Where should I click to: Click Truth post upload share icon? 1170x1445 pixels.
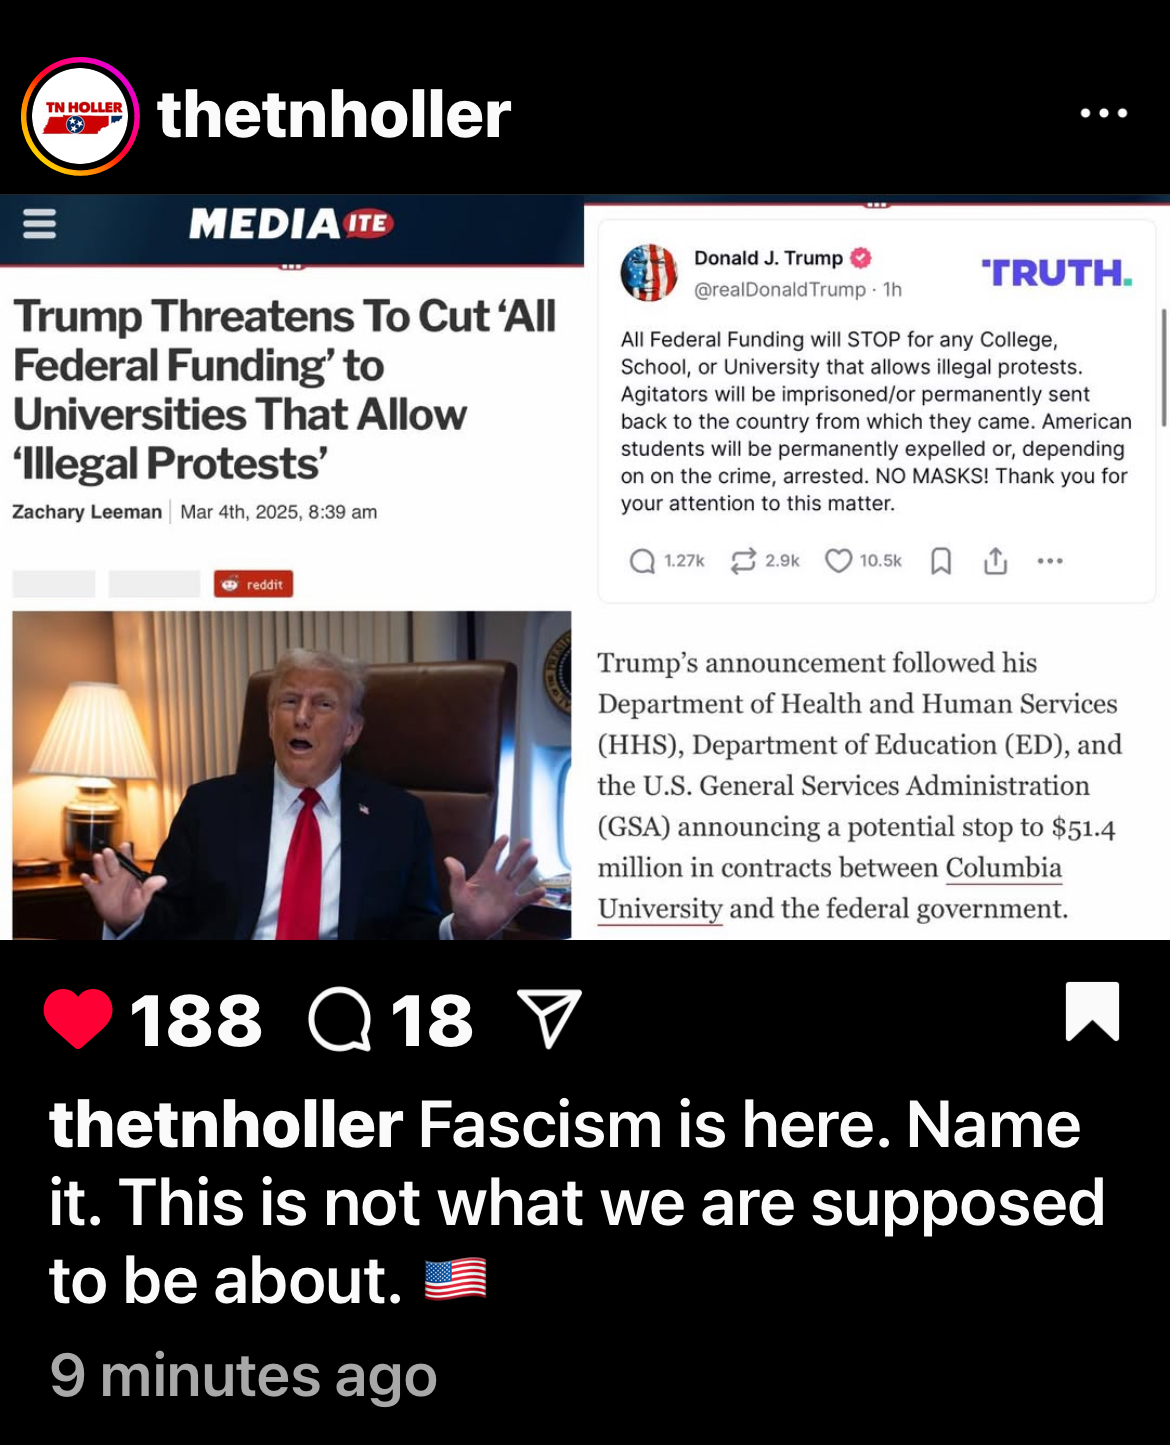pos(995,561)
